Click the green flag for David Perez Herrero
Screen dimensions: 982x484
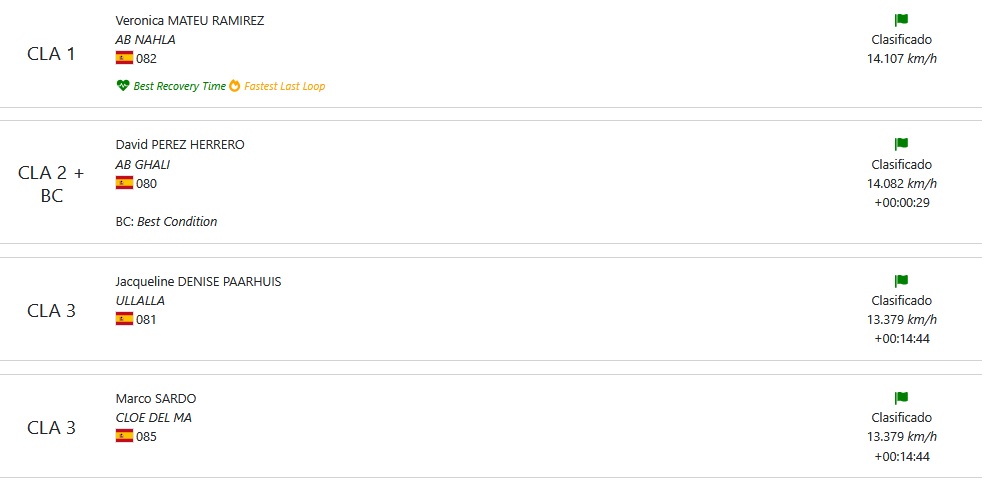tap(901, 144)
